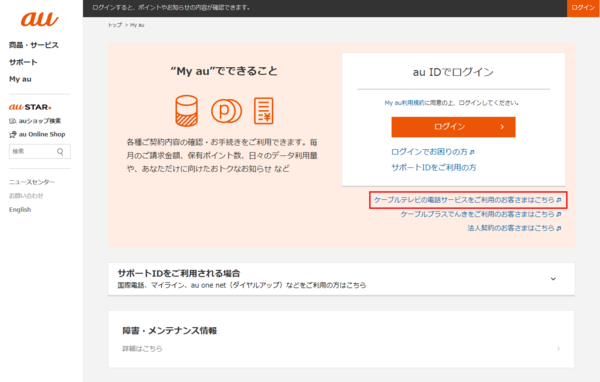Select サポート in the side menu
This screenshot has height=382, width=600.
[23, 62]
